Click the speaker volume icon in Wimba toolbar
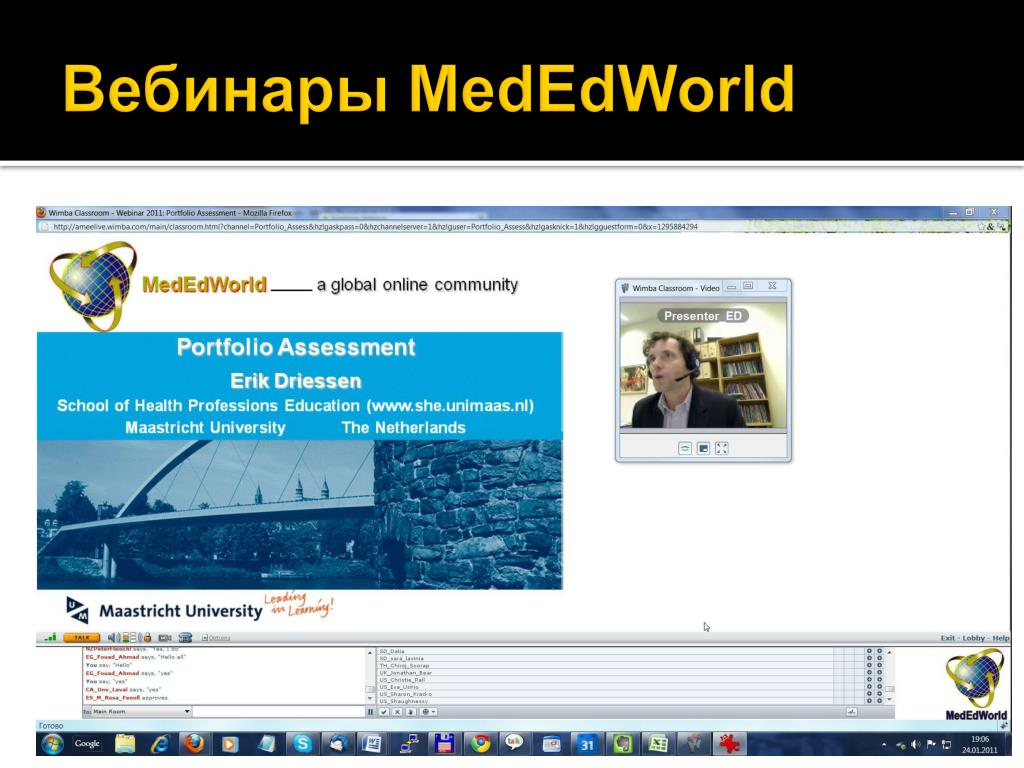 click(112, 637)
